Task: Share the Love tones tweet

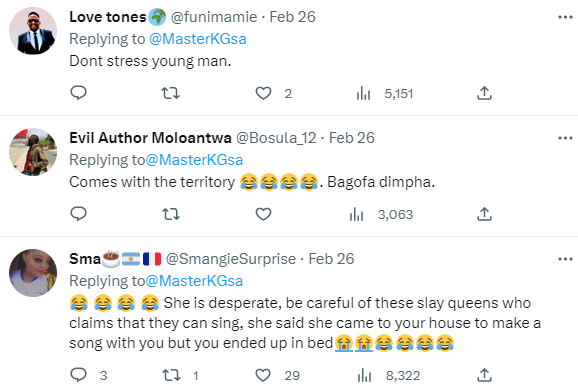Action: click(484, 93)
